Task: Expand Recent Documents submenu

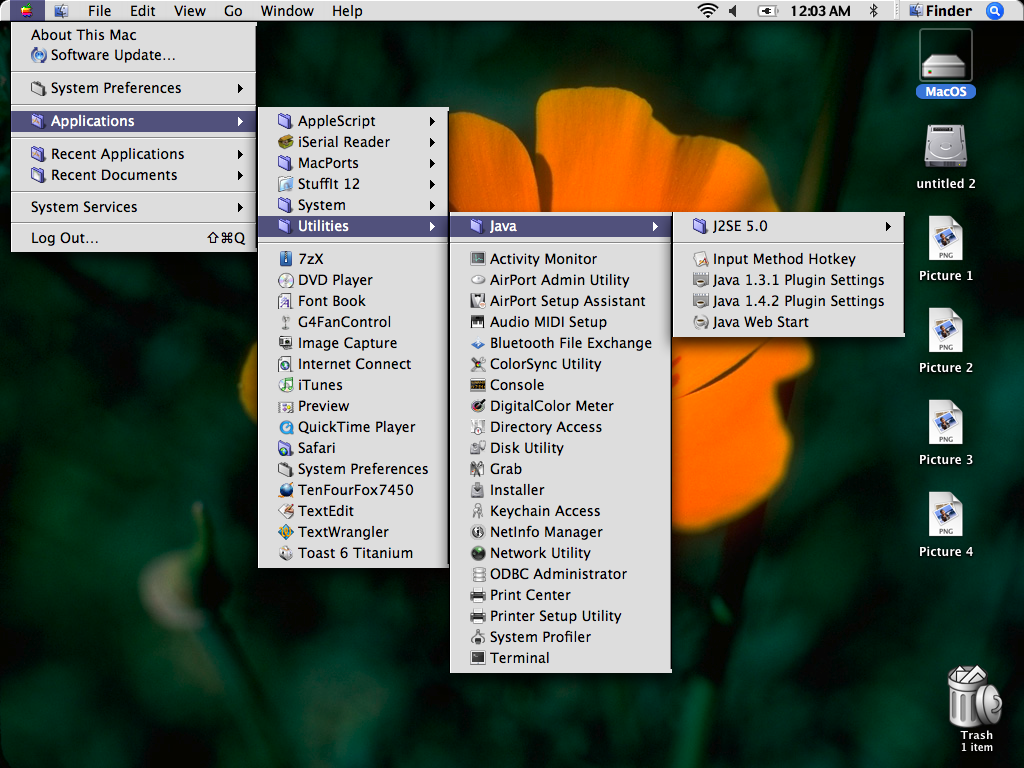Action: (x=133, y=174)
